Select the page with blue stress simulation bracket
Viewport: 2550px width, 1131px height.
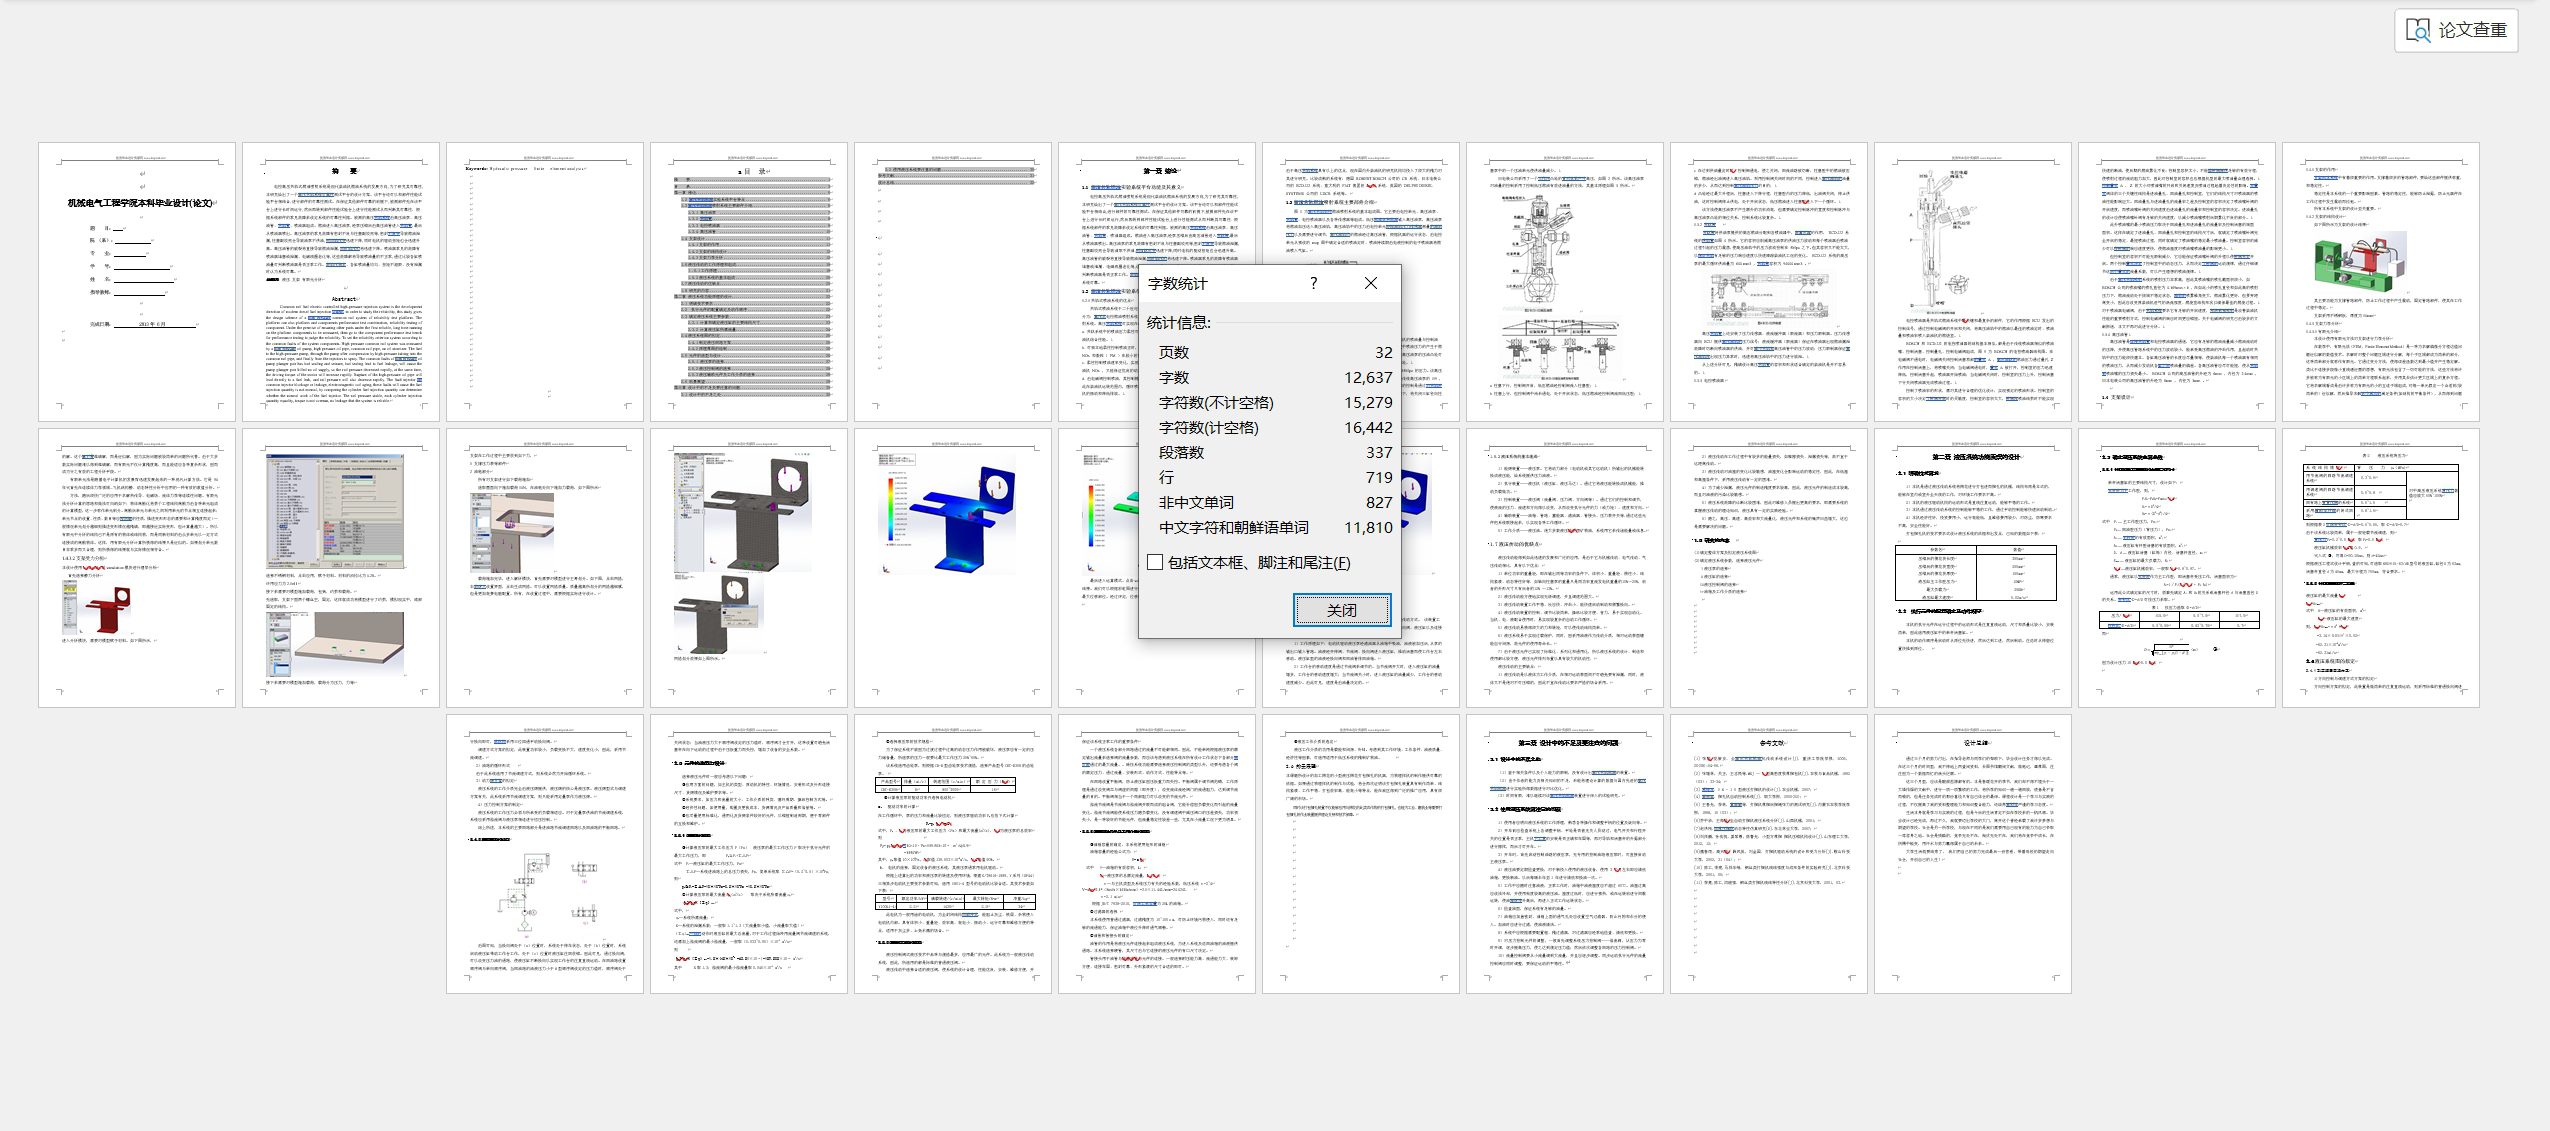953,568
